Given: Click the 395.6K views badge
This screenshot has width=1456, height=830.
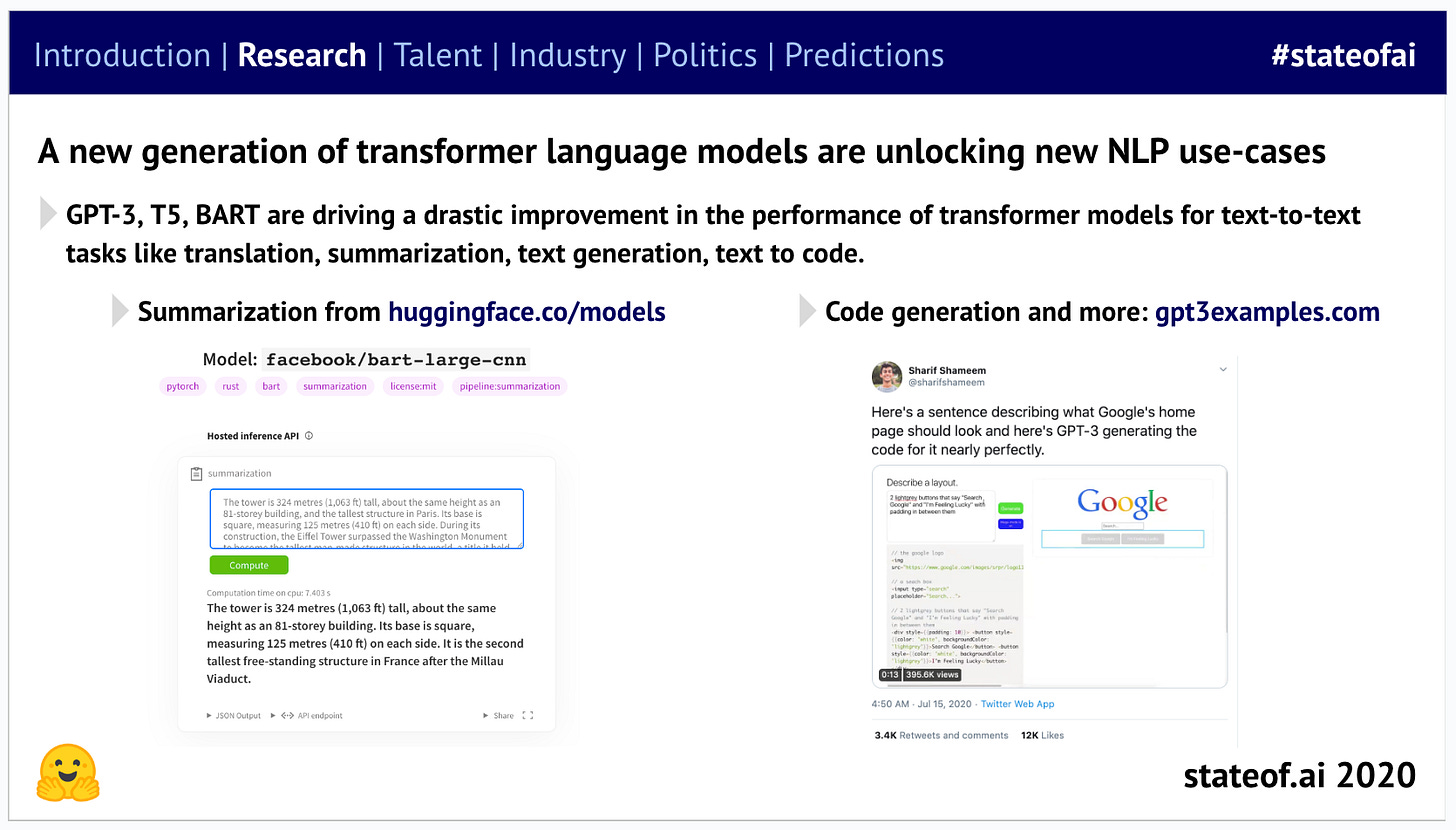Looking at the screenshot, I should point(933,675).
